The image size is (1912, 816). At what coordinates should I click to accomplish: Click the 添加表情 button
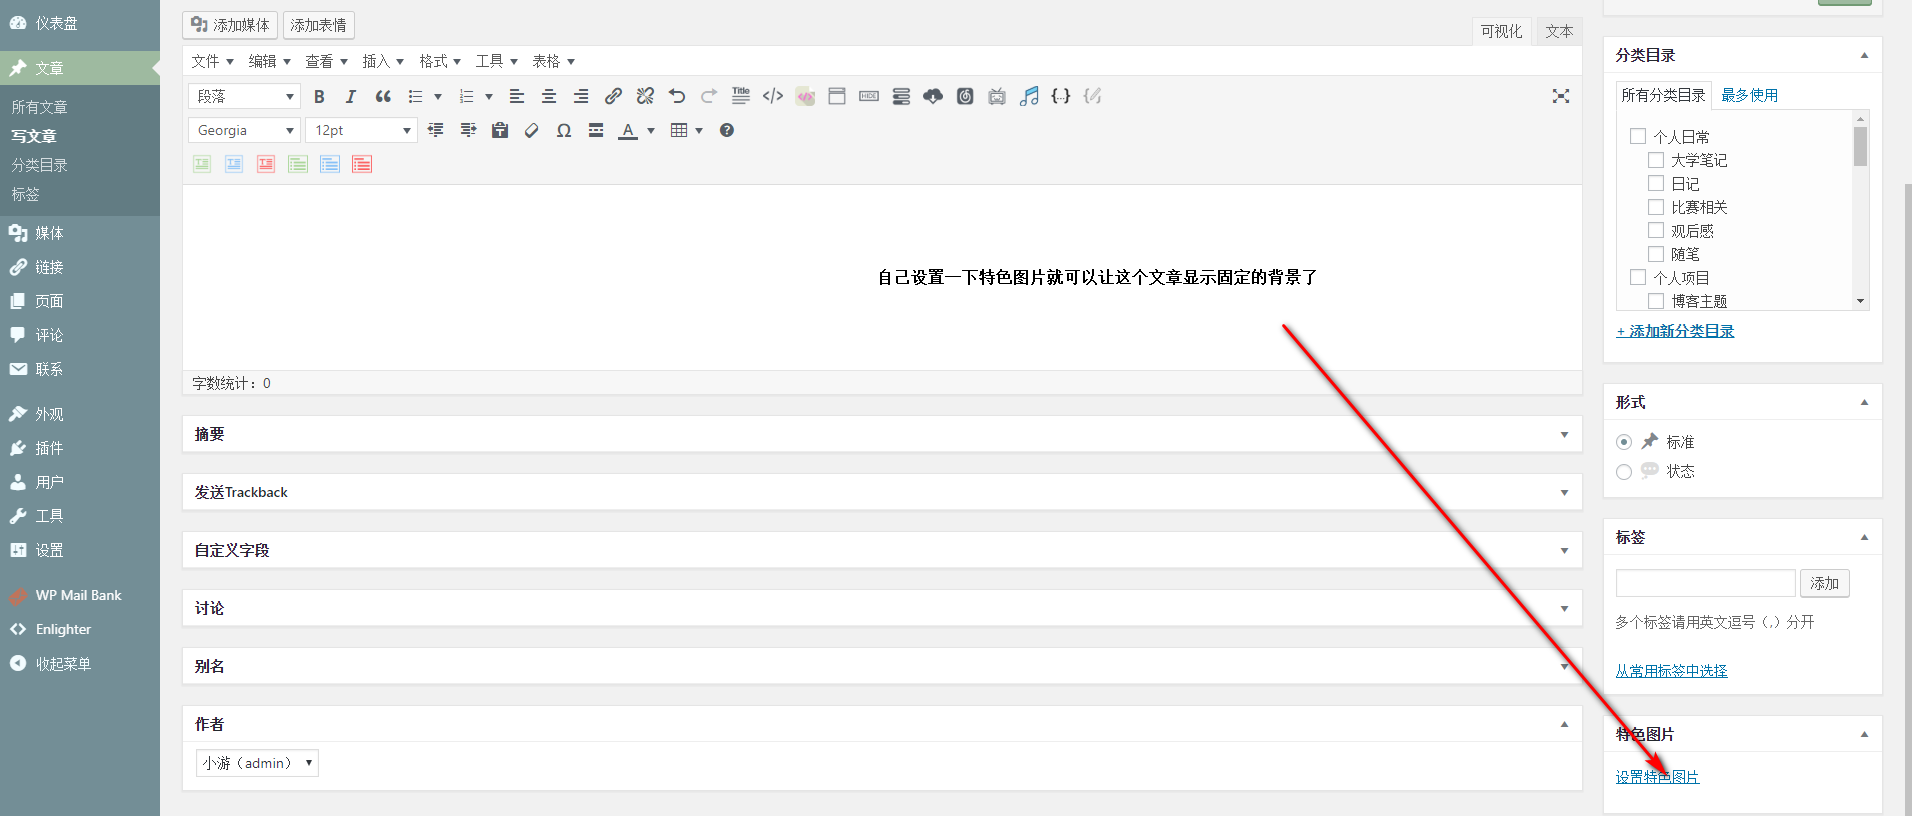[x=319, y=25]
